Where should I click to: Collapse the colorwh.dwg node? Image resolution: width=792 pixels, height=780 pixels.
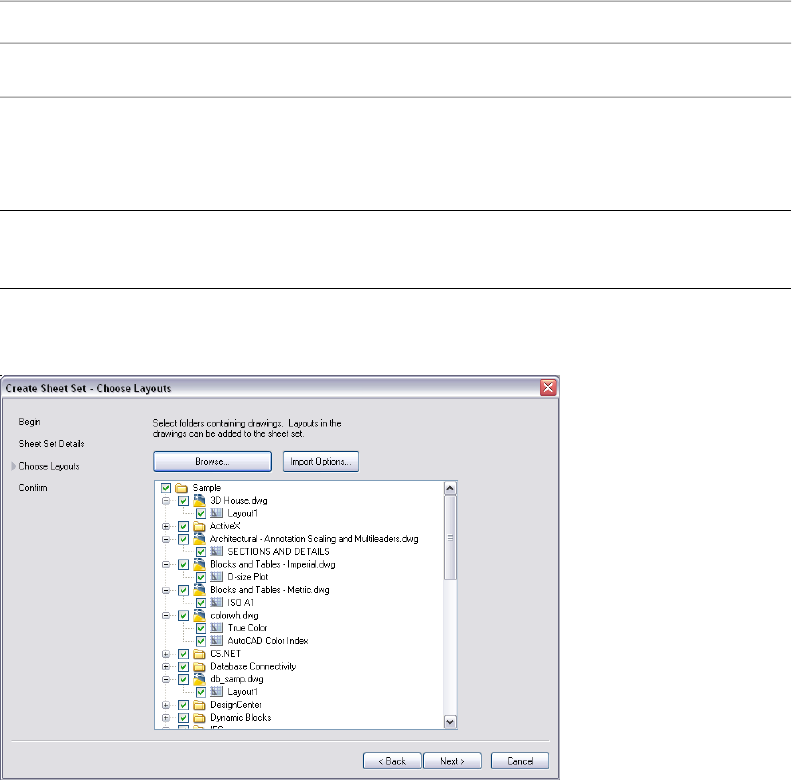point(166,615)
